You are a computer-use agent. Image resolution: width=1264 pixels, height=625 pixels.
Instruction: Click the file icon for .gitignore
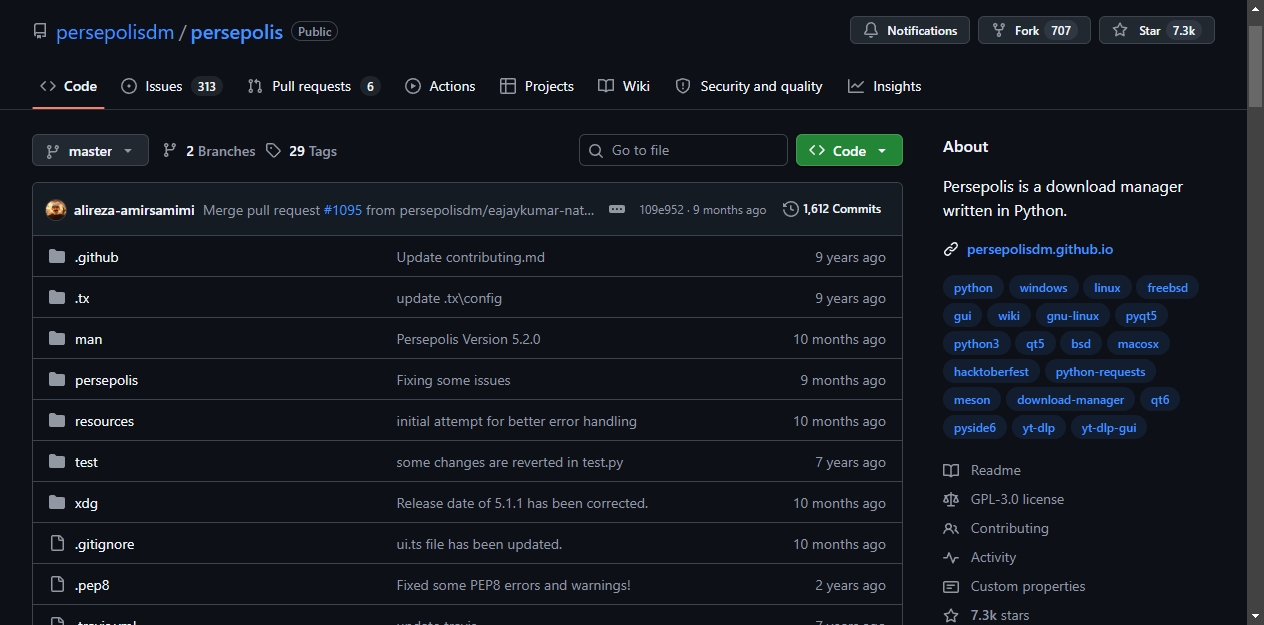57,544
